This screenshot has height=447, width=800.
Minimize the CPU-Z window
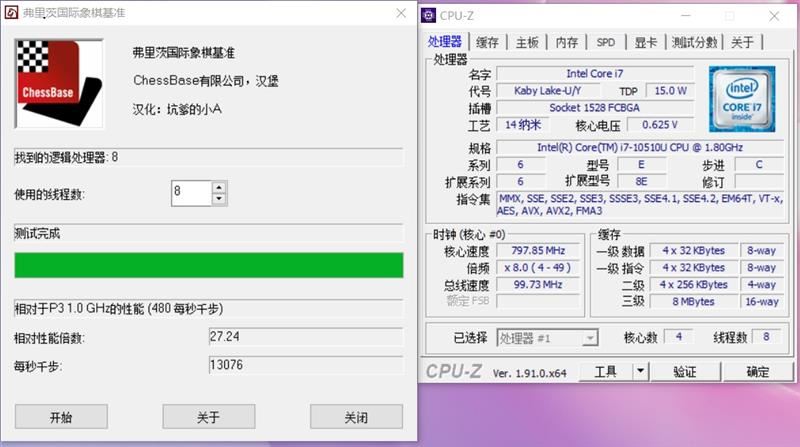[x=686, y=16]
